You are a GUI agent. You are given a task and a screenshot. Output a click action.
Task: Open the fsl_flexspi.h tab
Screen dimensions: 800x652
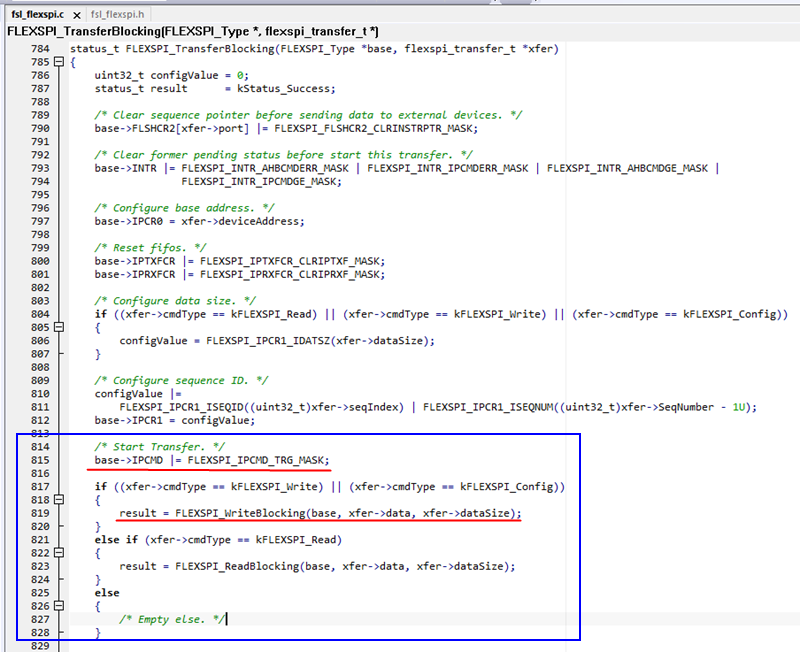pos(117,15)
